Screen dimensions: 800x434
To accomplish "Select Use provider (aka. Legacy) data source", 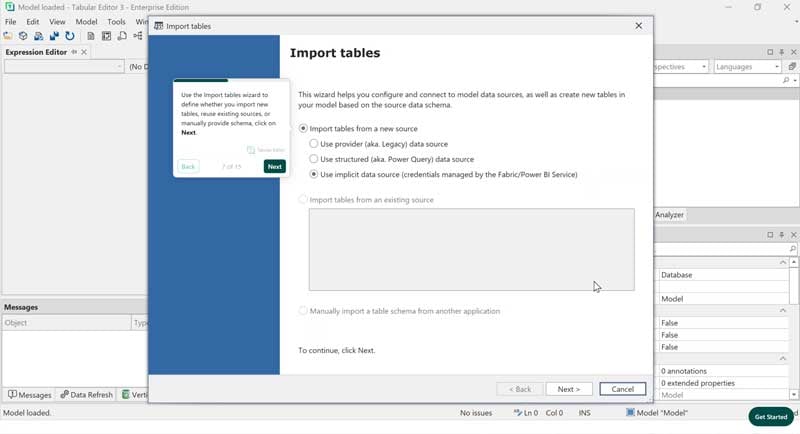I will [314, 144].
